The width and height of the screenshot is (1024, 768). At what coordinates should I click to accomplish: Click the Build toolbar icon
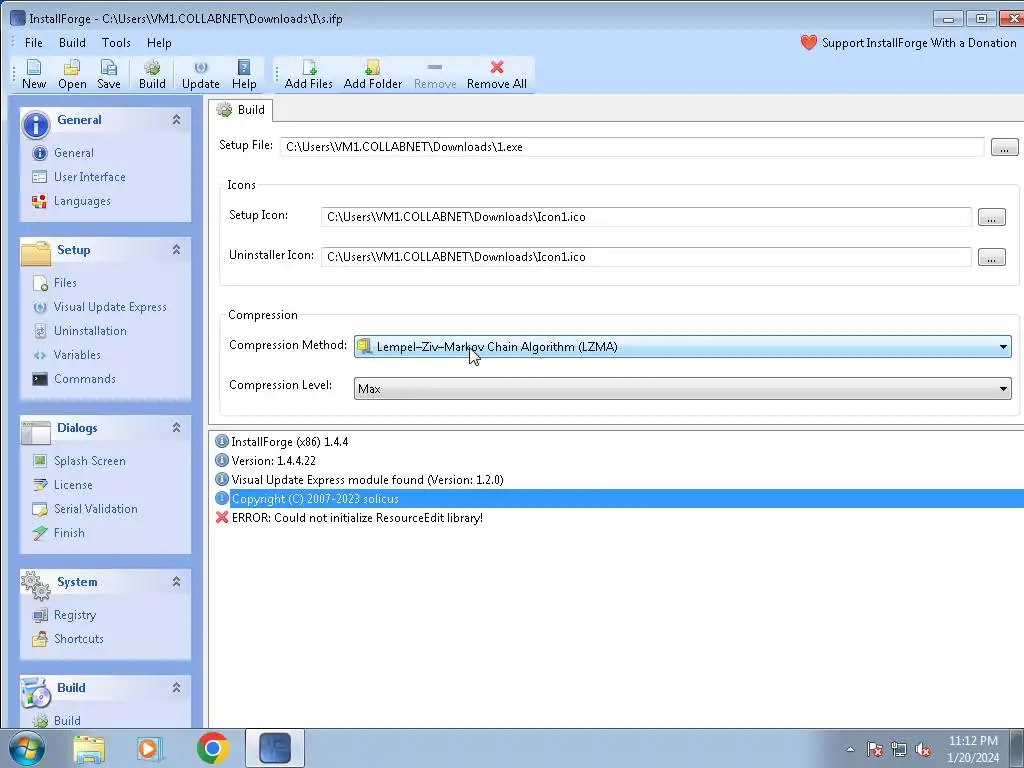point(152,74)
